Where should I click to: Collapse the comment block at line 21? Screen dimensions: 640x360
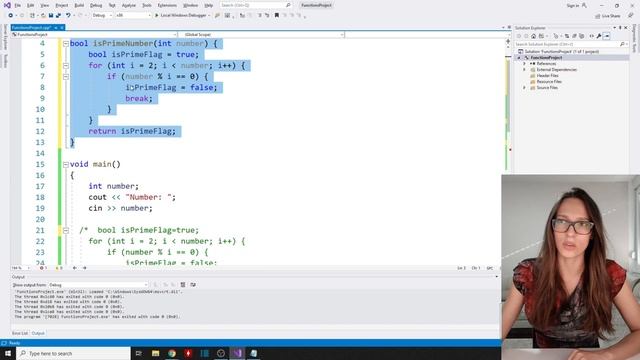click(x=66, y=231)
